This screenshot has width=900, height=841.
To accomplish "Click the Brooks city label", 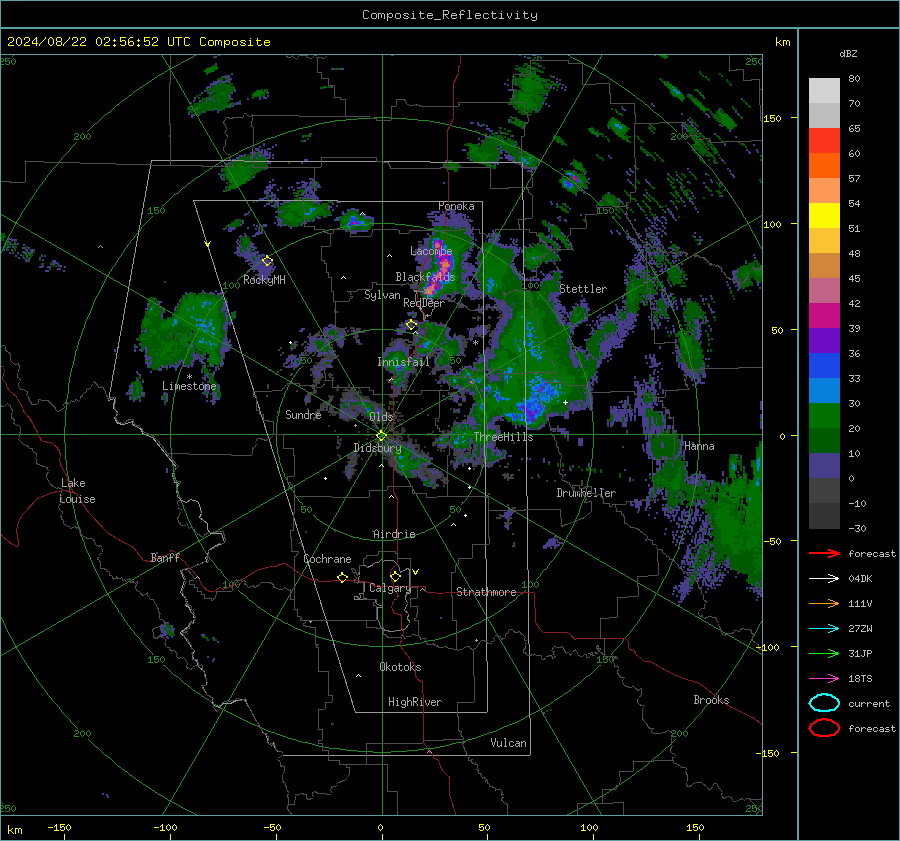I will [x=711, y=700].
